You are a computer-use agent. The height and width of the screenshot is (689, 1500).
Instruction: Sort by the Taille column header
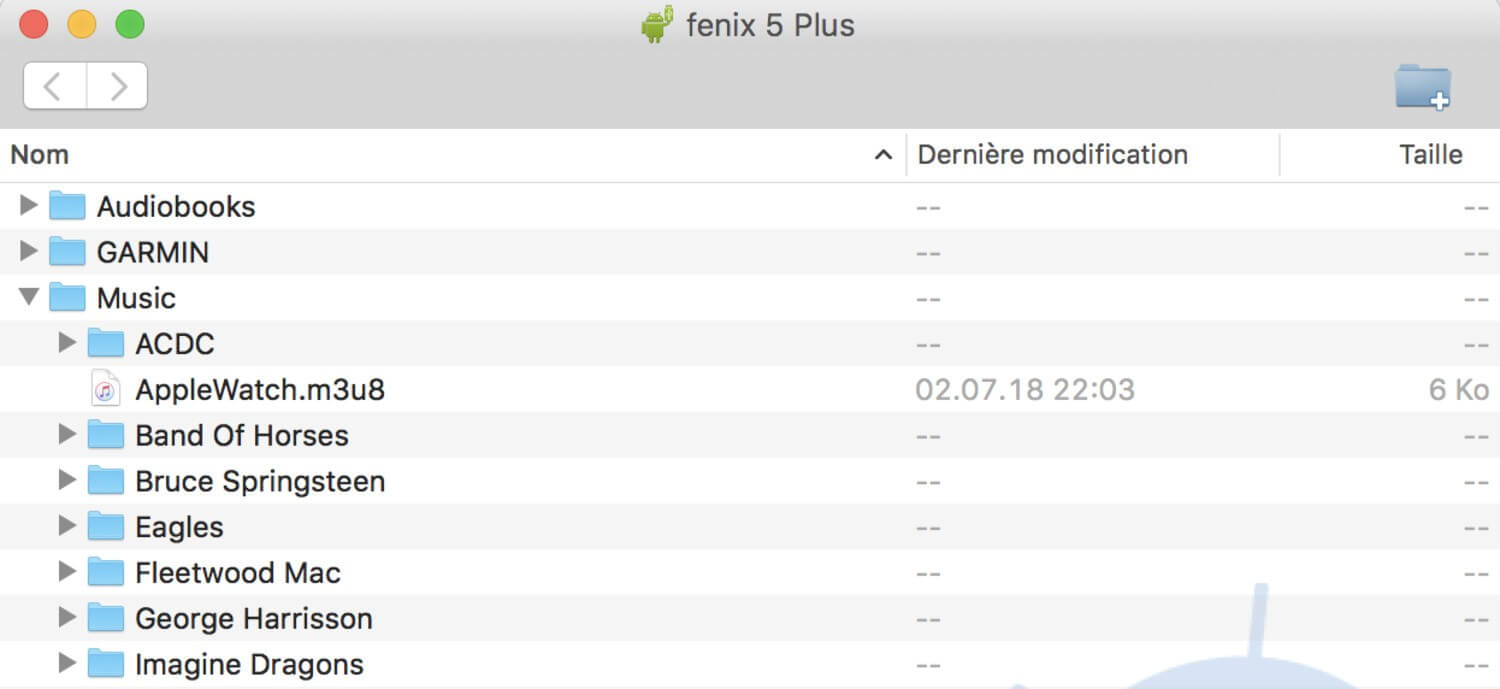pyautogui.click(x=1390, y=155)
